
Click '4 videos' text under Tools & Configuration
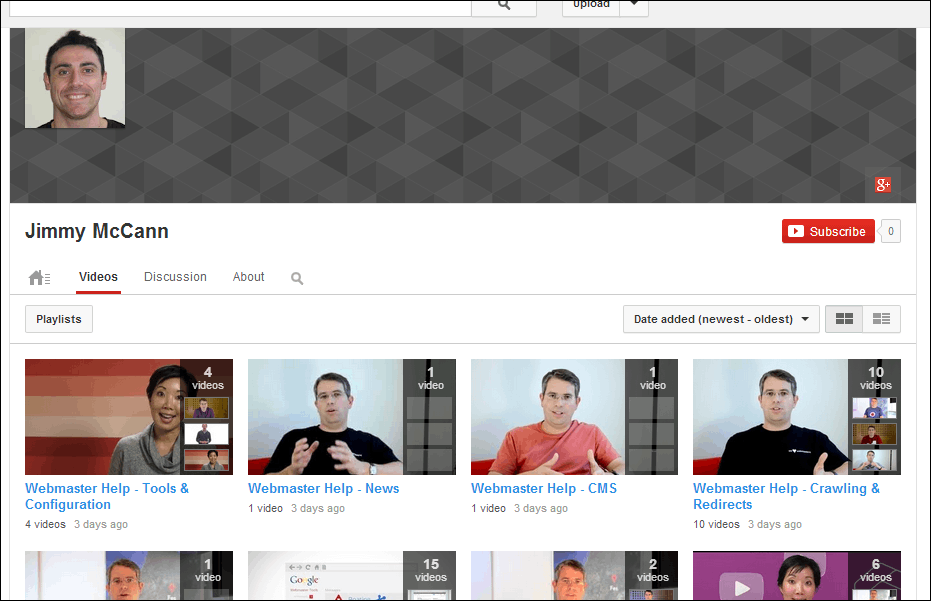pyautogui.click(x=45, y=524)
